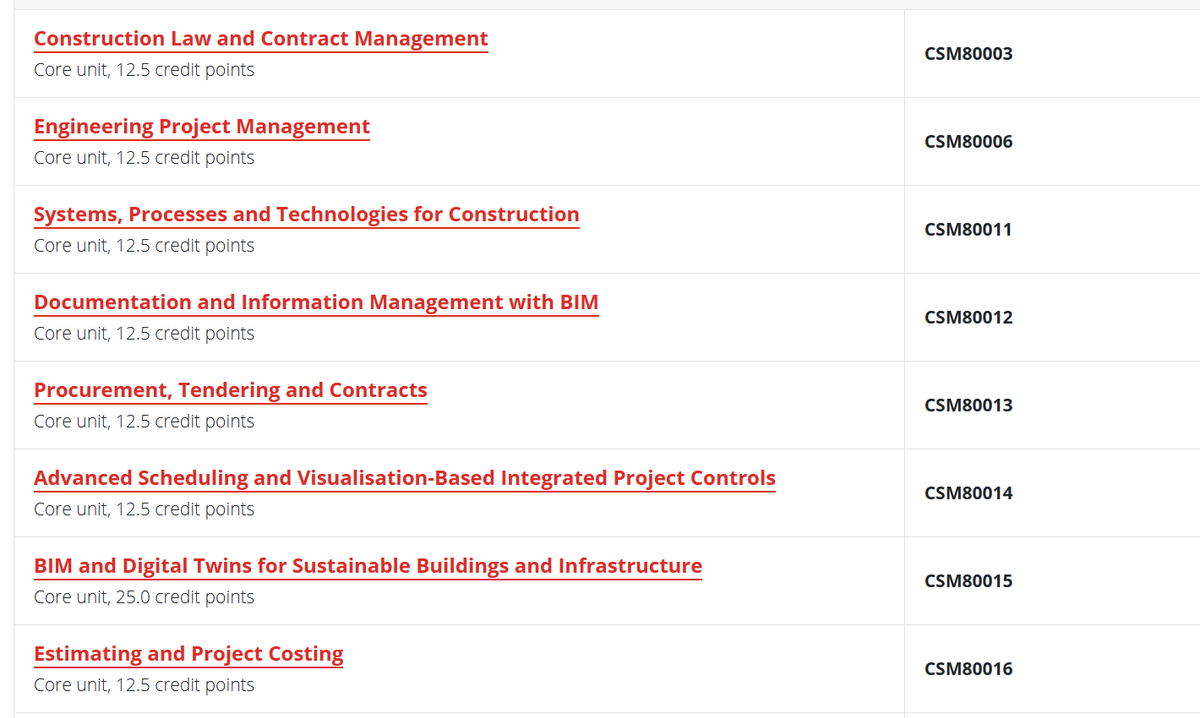The image size is (1200, 718).
Task: Open Advanced Scheduling and Visualisation-Based Integrated Project Controls
Action: point(404,479)
